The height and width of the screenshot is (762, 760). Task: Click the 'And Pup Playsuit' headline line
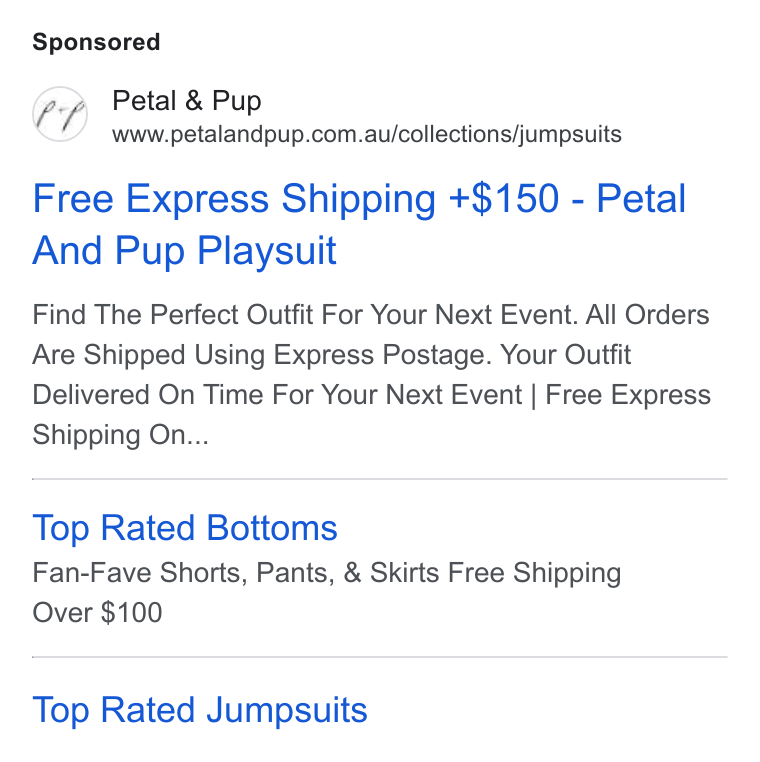point(184,250)
